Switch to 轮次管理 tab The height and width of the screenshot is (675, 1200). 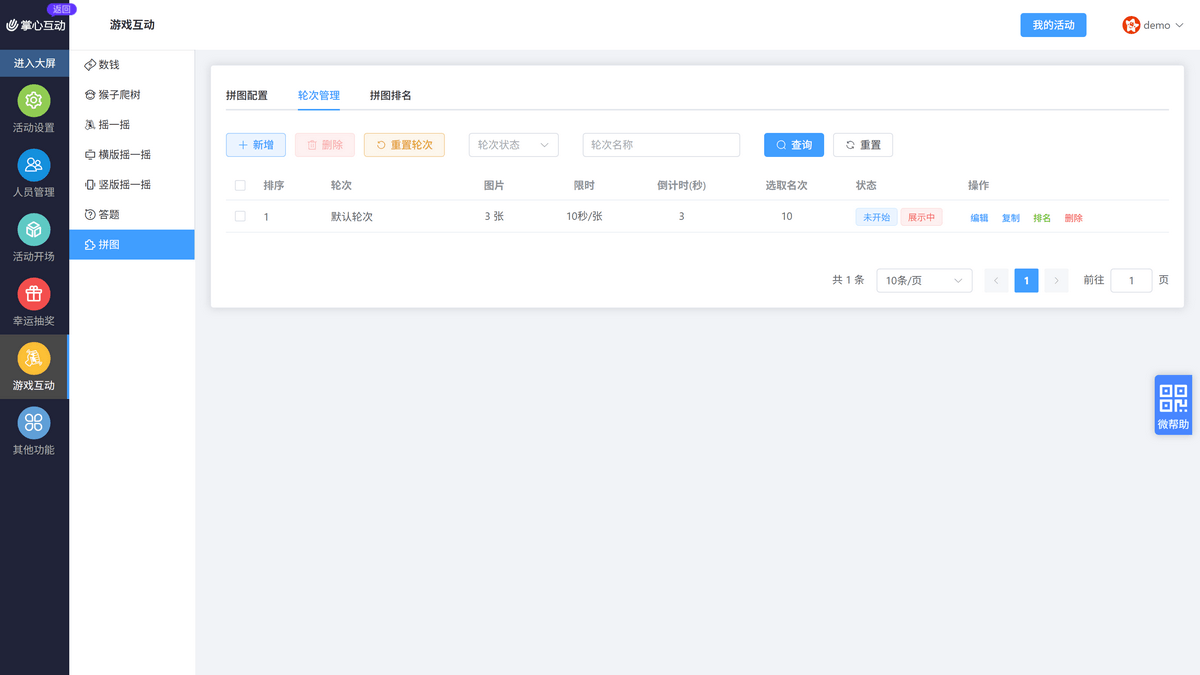(319, 96)
